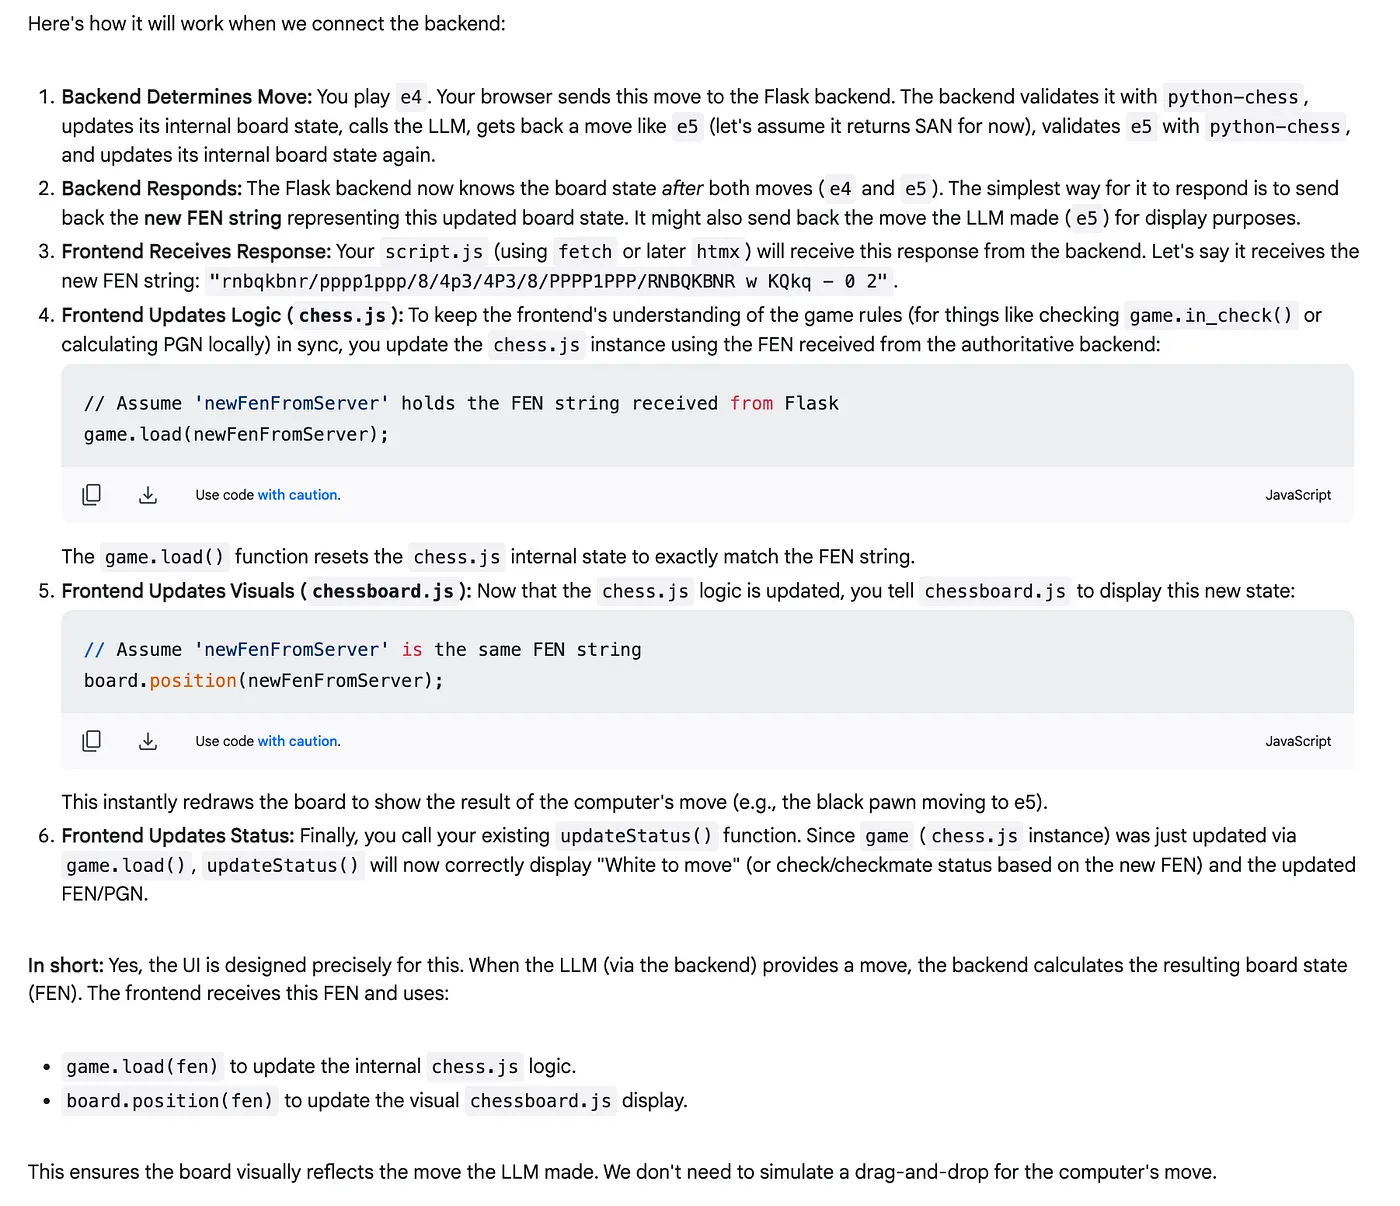
Task: Click the JavaScript label of second code block
Action: click(1298, 741)
